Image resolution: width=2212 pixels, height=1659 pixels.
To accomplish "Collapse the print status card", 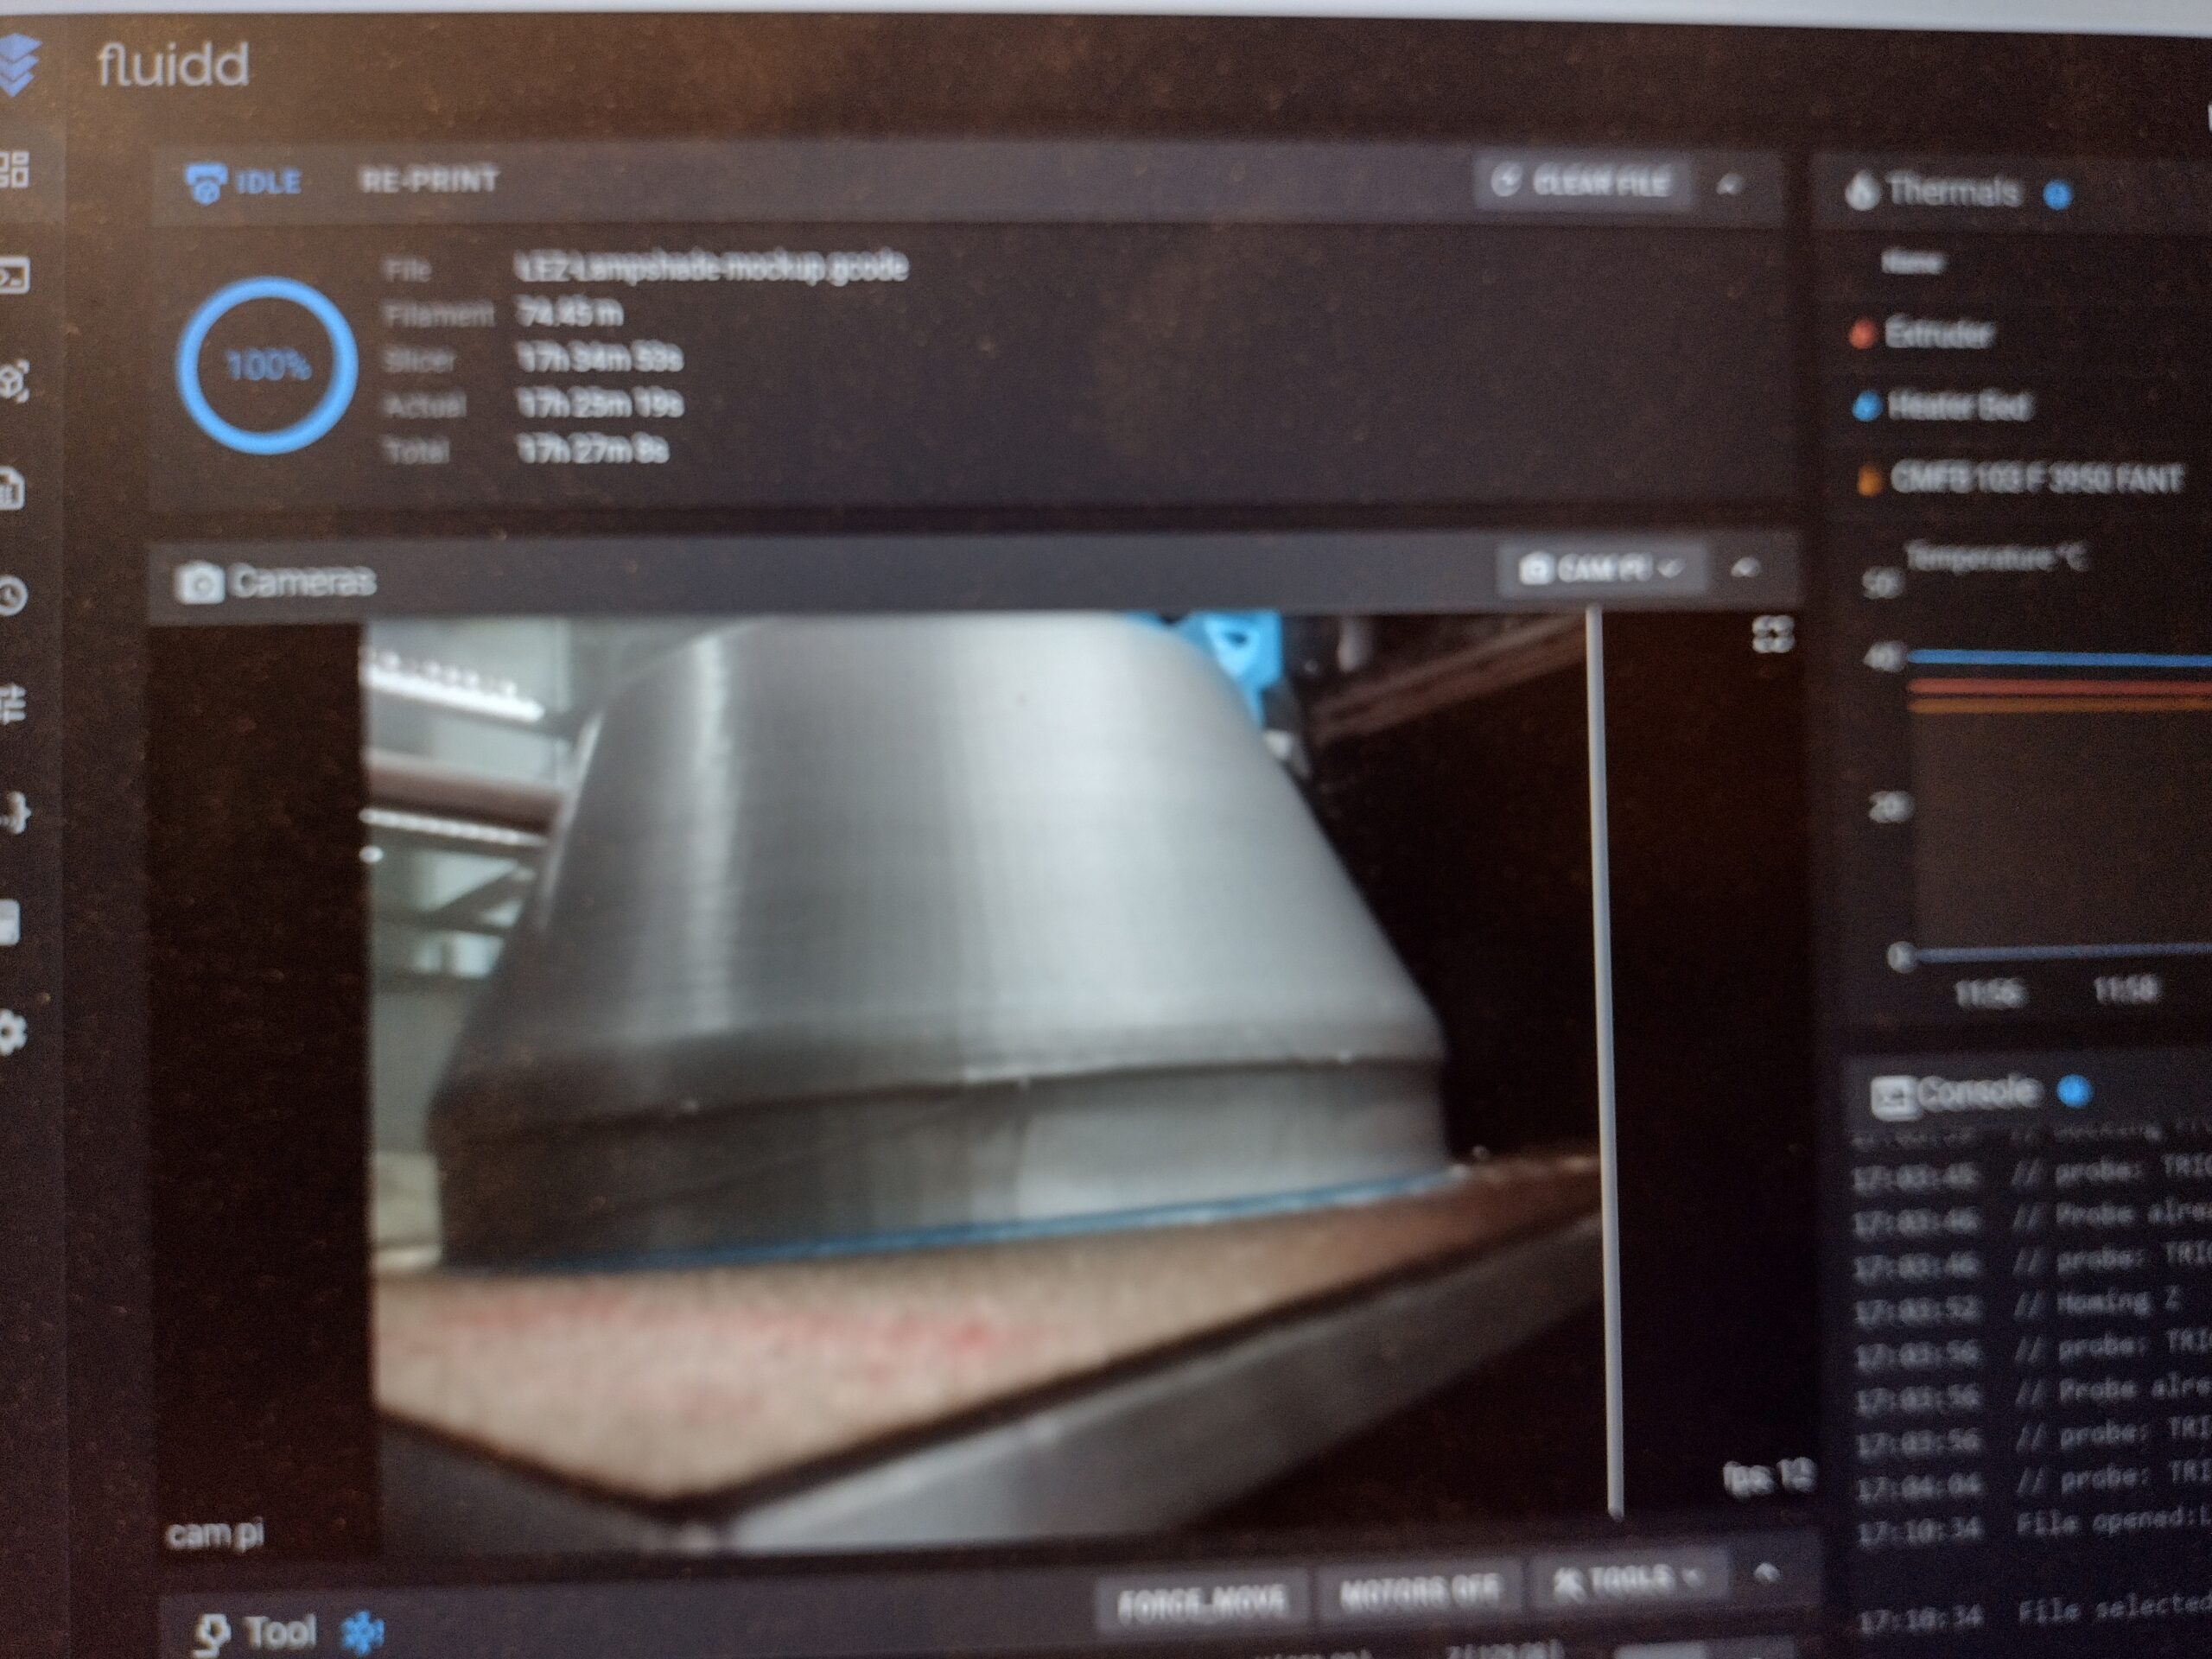I will 1731,185.
